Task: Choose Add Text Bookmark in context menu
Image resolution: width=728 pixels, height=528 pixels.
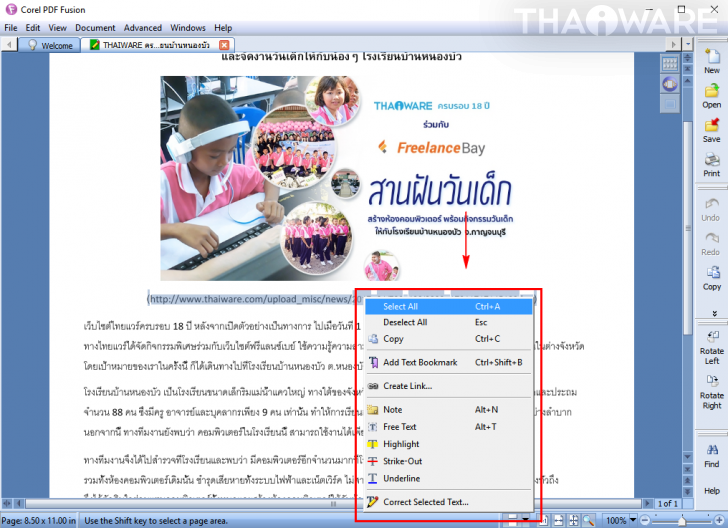Action: click(448, 362)
